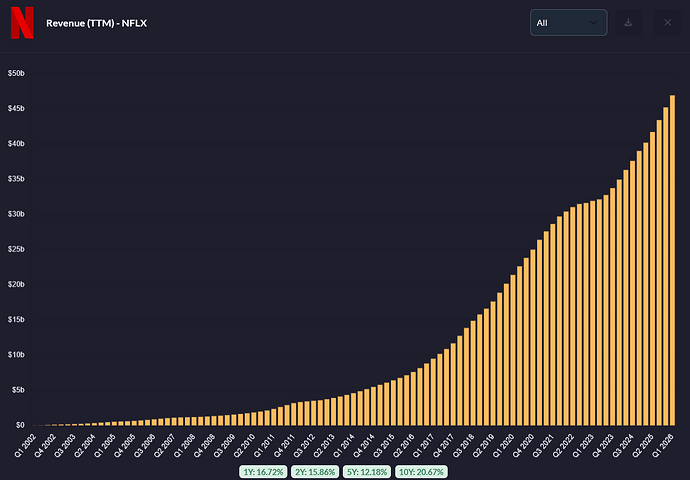
Task: Click the Q4 2014 axis label
Action: click(x=364, y=446)
